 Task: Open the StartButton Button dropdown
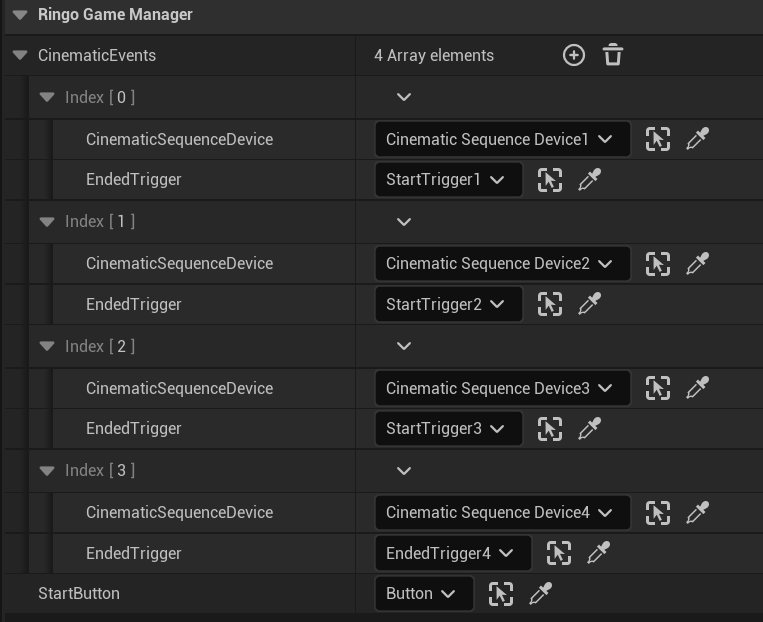coord(421,594)
